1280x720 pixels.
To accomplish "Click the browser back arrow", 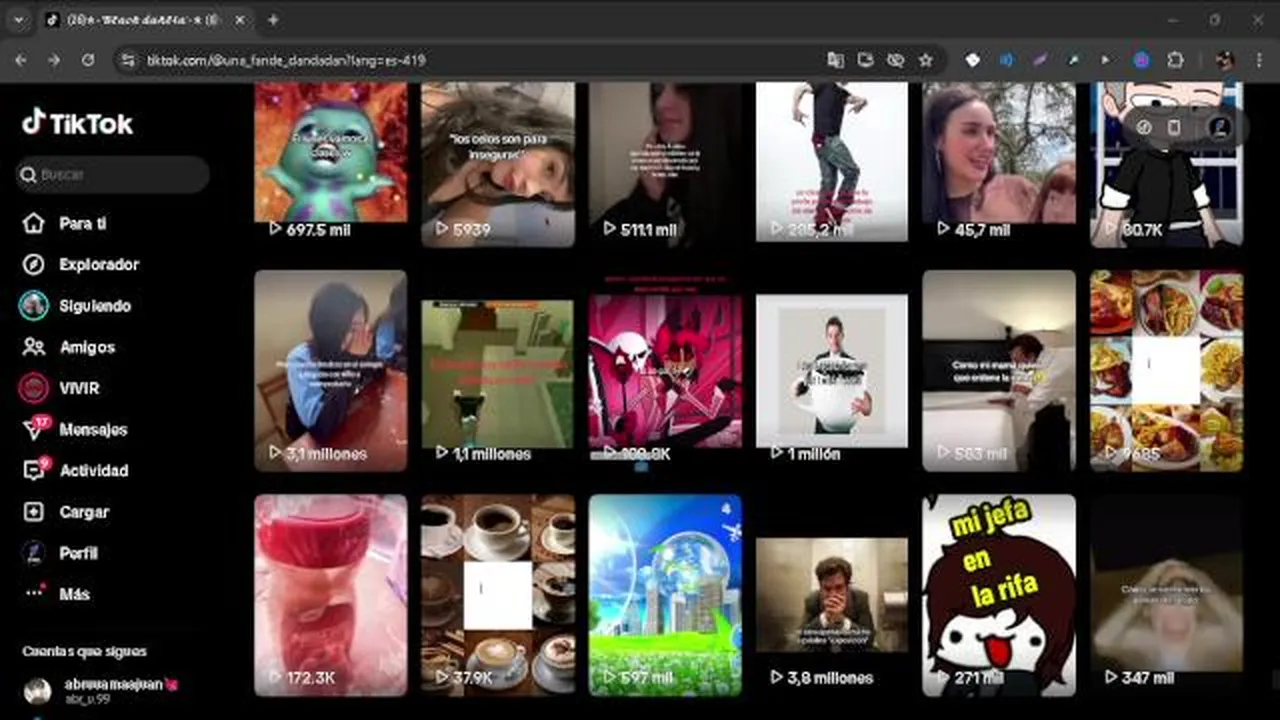I will tap(21, 60).
